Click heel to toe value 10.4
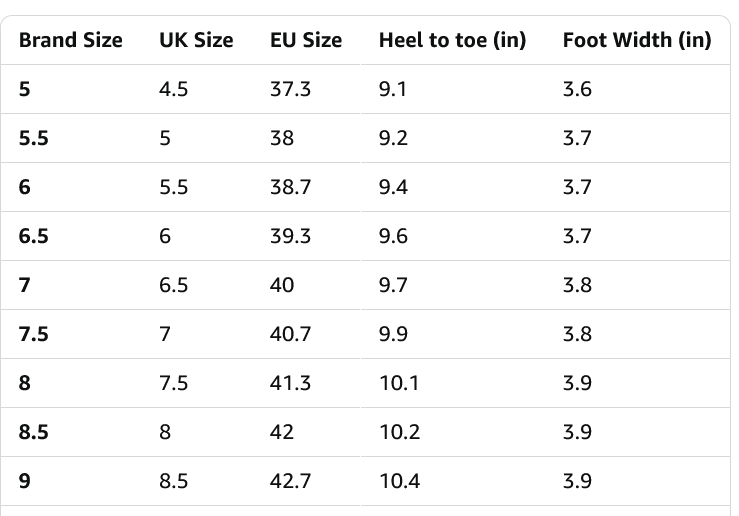Screen dimensions: 739x516 click(x=399, y=481)
